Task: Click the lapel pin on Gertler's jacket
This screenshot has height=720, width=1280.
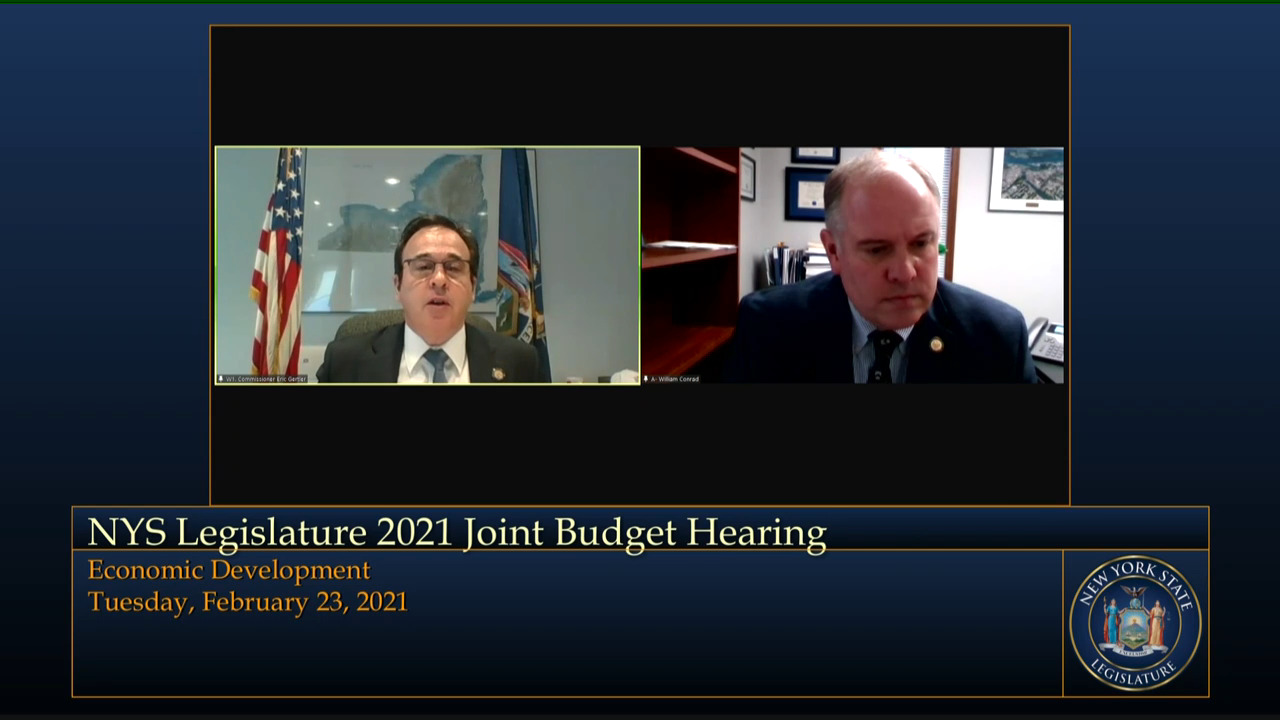Action: (x=497, y=373)
